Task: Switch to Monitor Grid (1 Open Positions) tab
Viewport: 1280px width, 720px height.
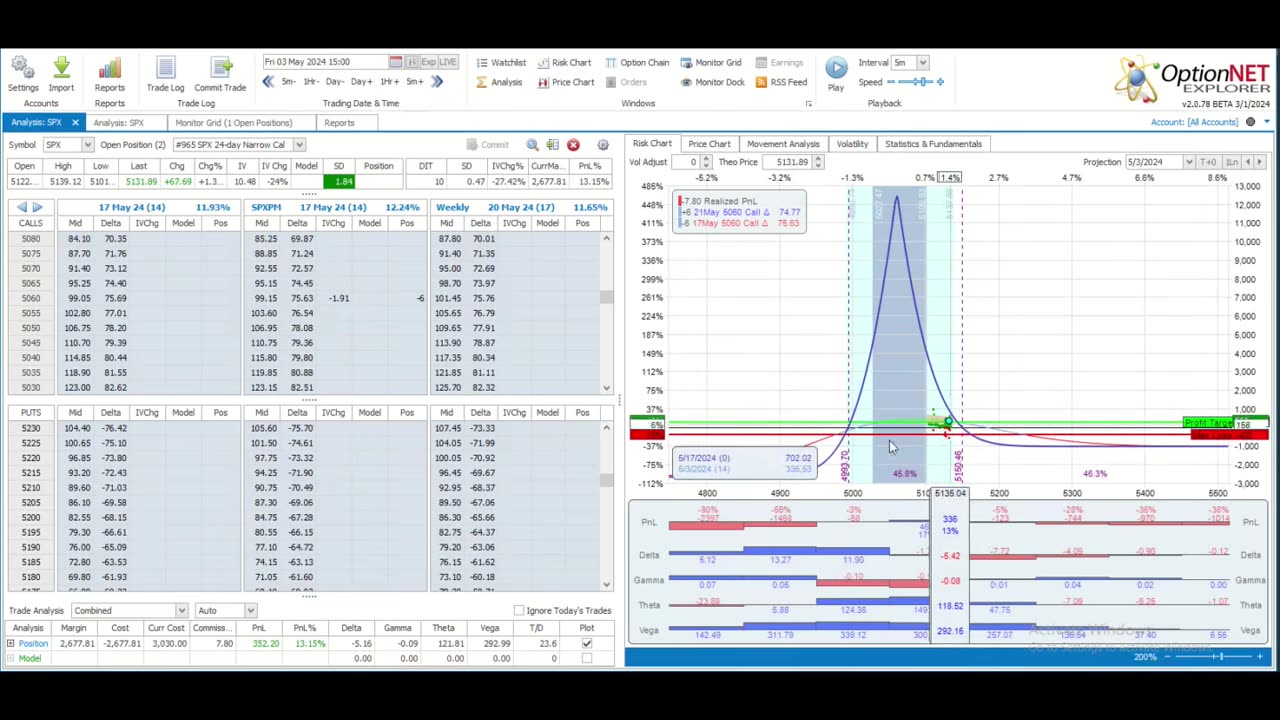Action: 234,123
